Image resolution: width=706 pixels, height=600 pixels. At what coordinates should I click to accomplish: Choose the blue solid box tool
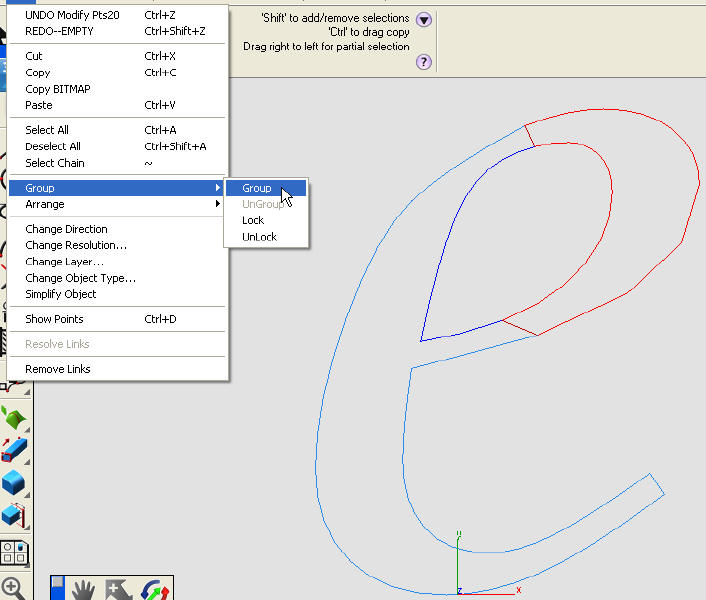pyautogui.click(x=13, y=482)
